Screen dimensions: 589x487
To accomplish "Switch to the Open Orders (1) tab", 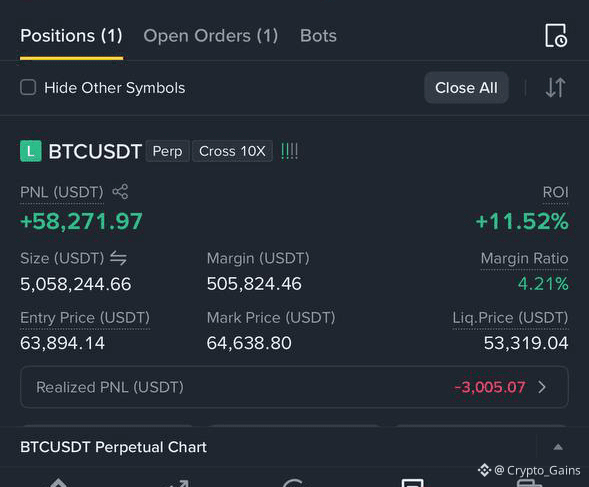I will pos(211,36).
